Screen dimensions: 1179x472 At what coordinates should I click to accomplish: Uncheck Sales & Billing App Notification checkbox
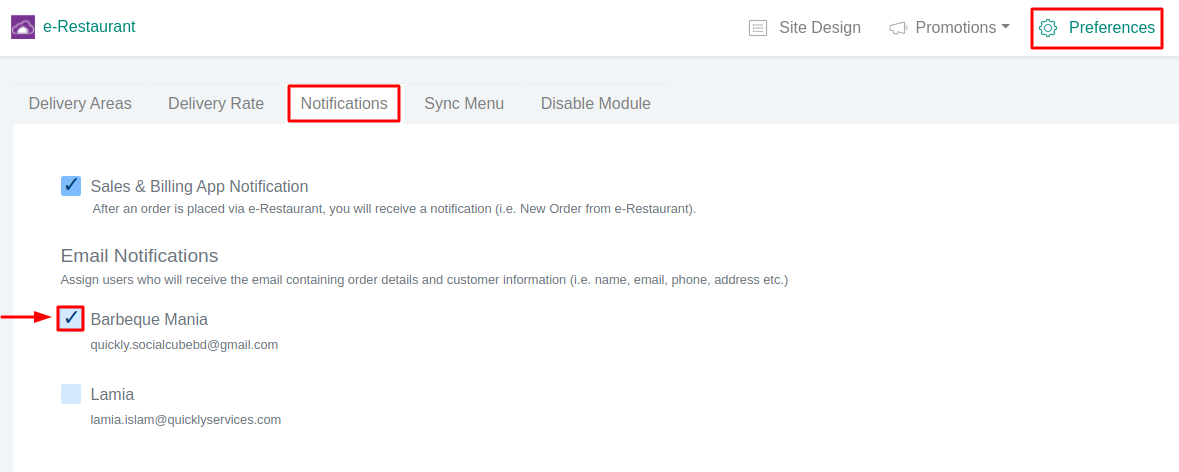tap(71, 186)
